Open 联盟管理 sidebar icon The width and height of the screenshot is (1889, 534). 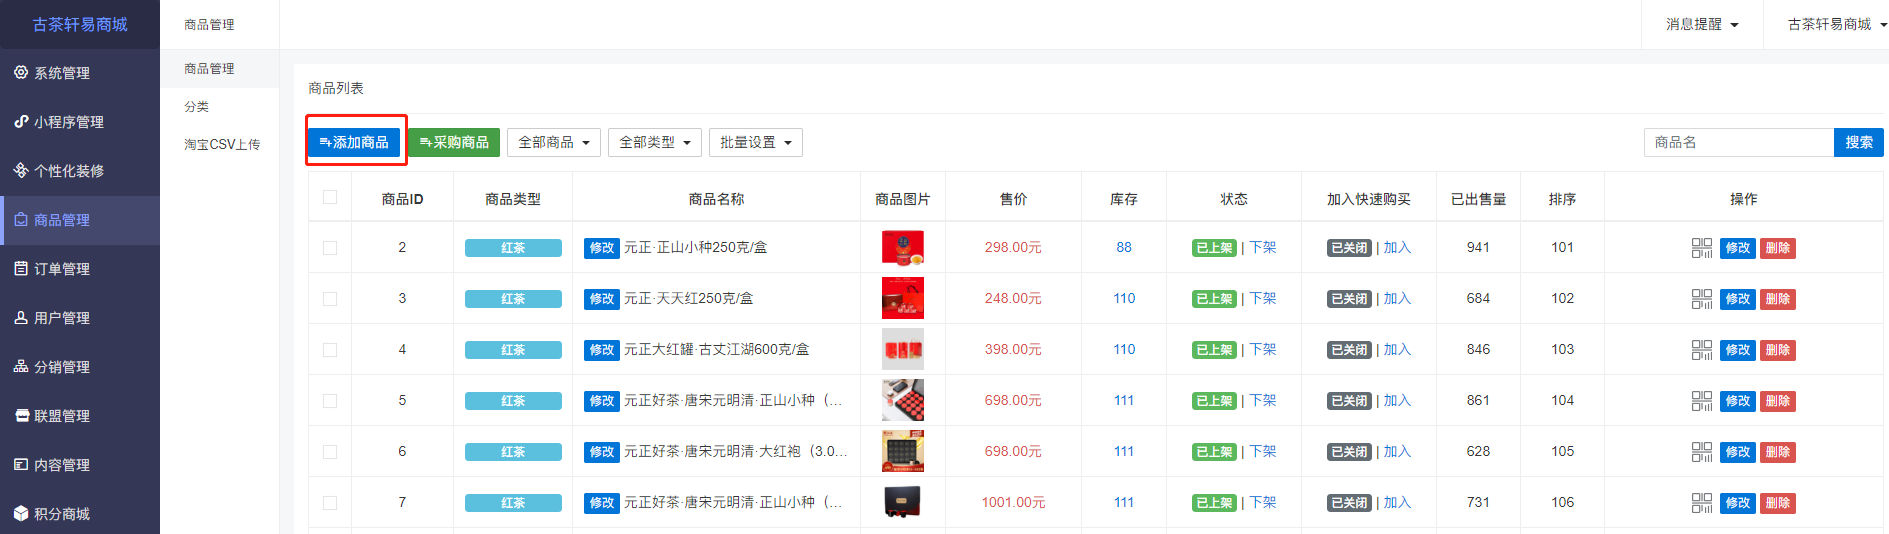click(x=21, y=415)
